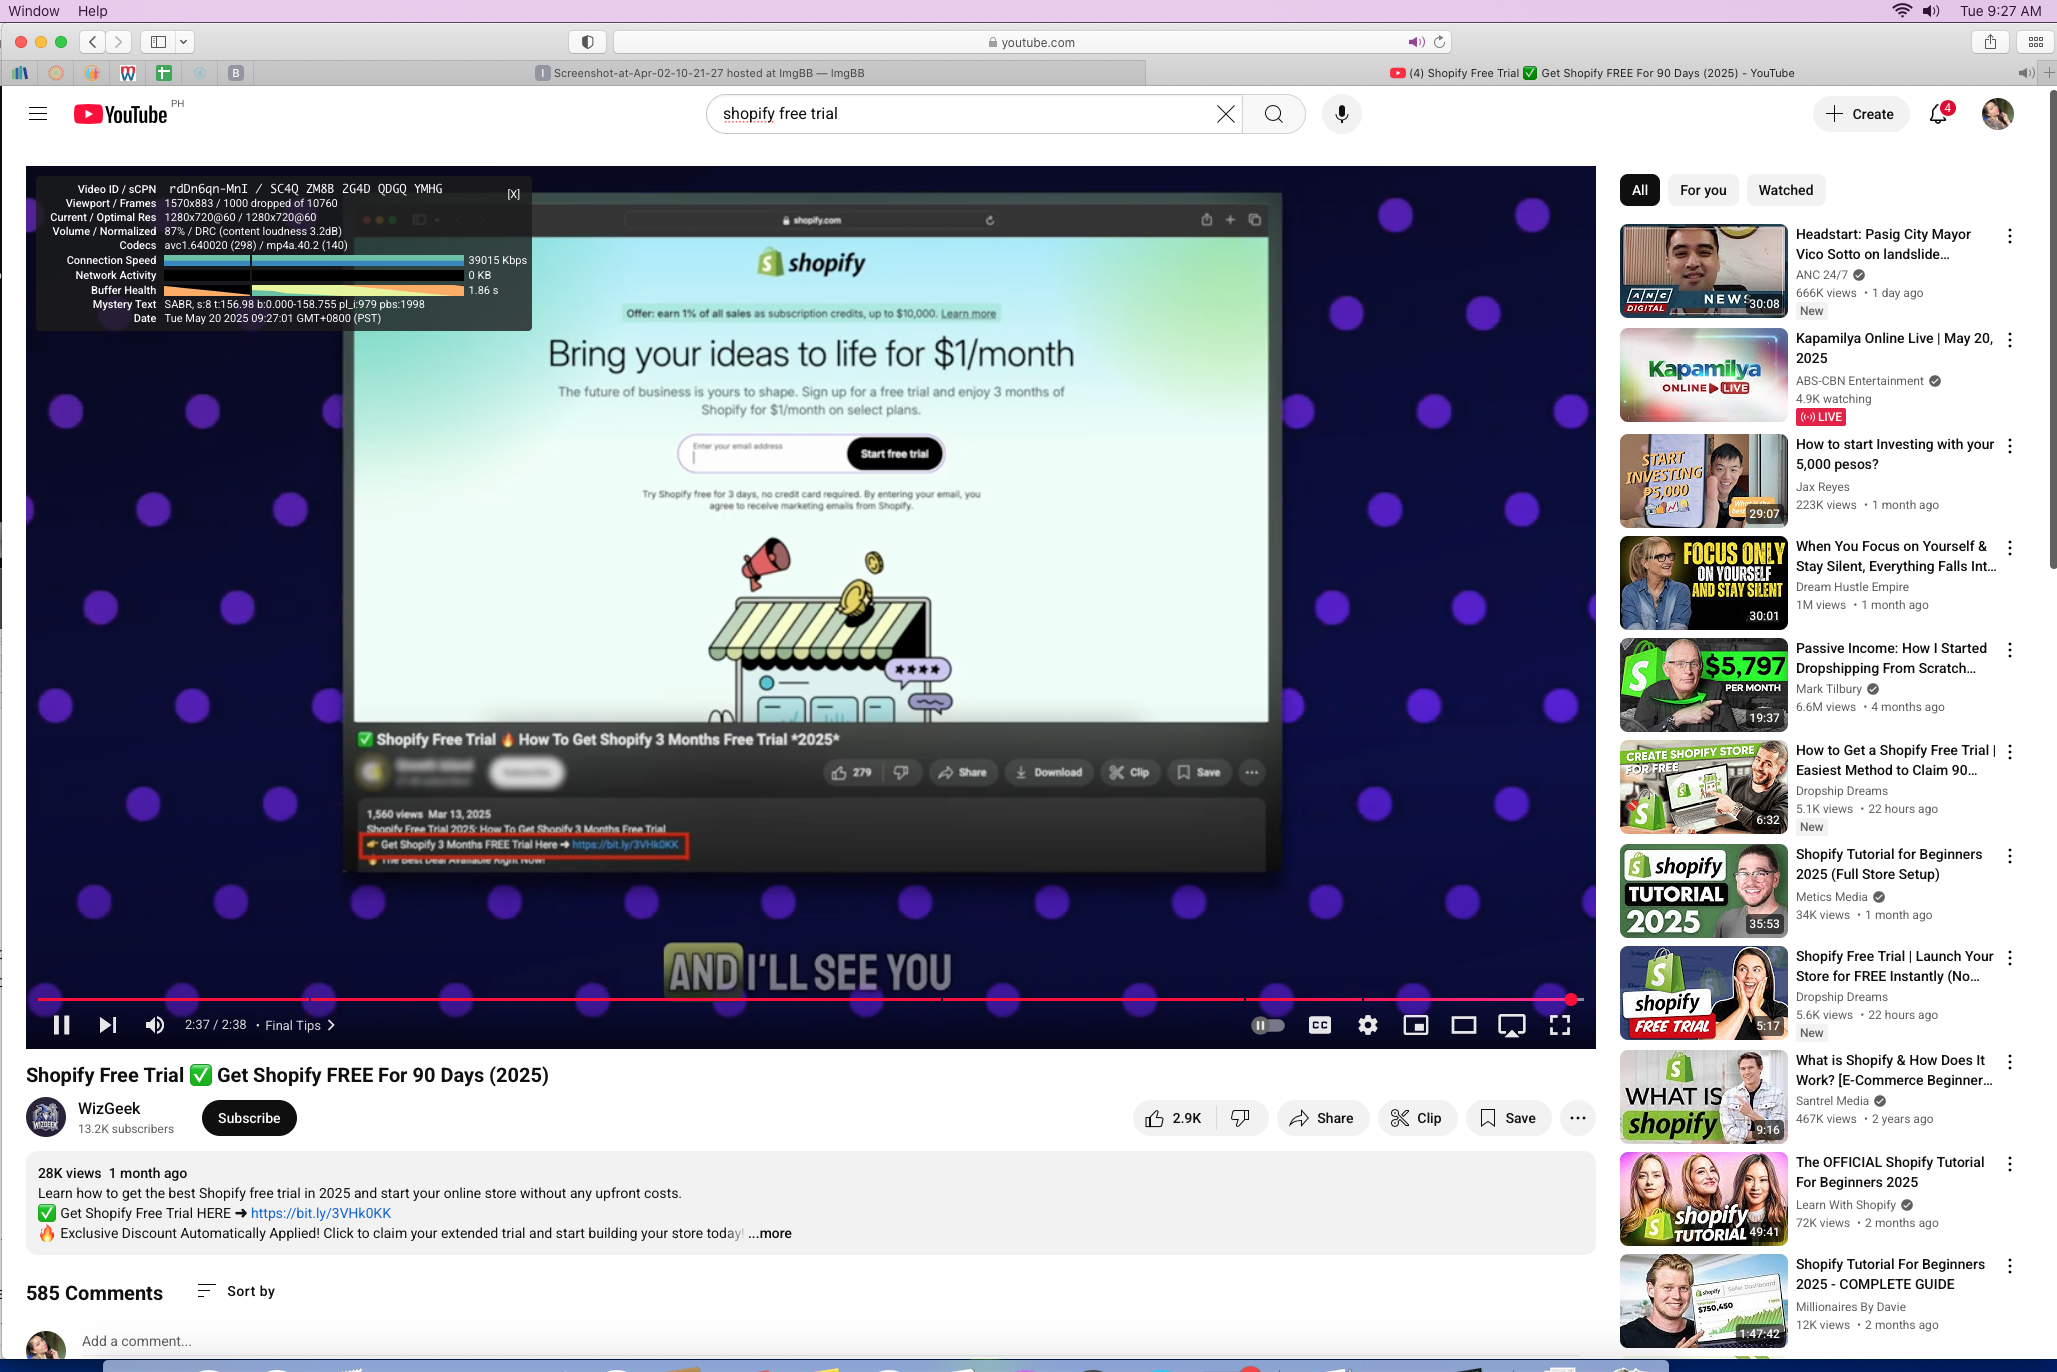Open options for Headstart Pasig City Mayor video

[x=2010, y=236]
